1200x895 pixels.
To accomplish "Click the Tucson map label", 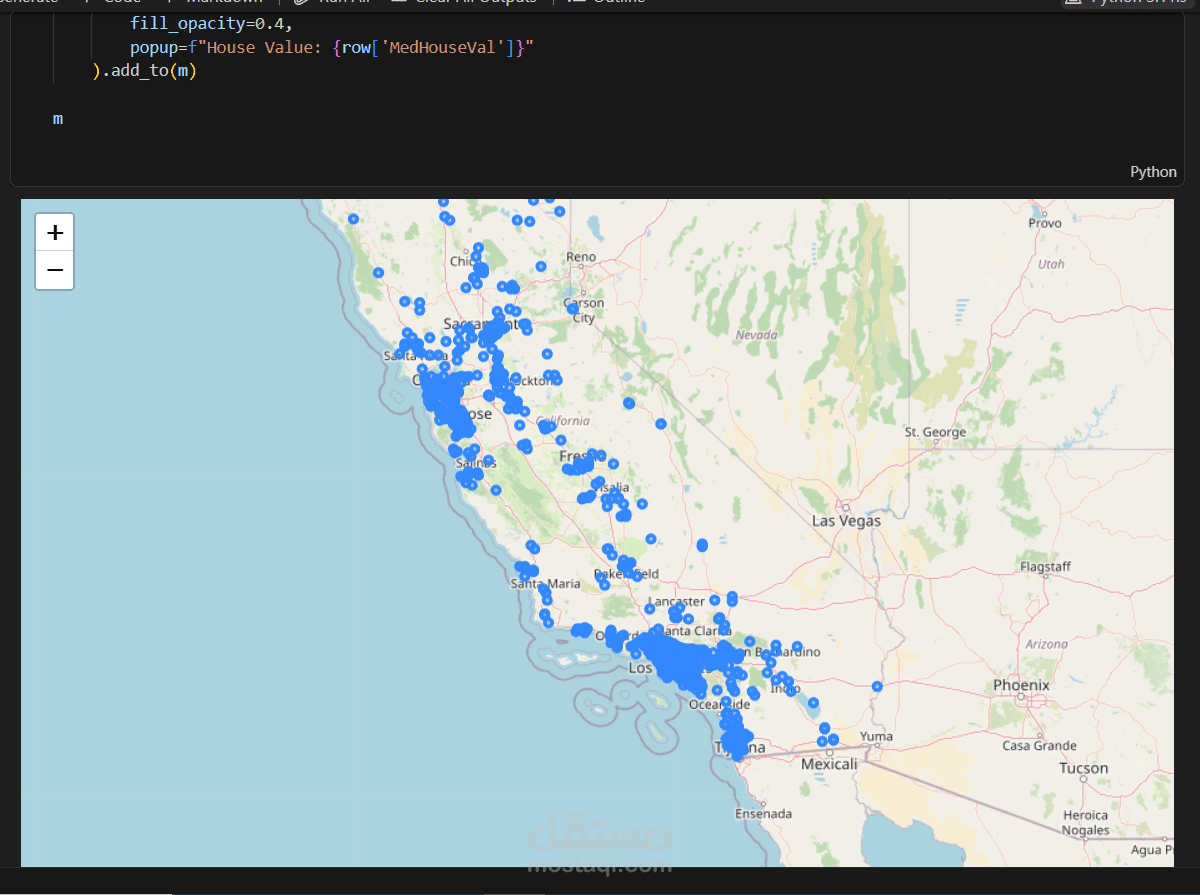I will point(1084,769).
